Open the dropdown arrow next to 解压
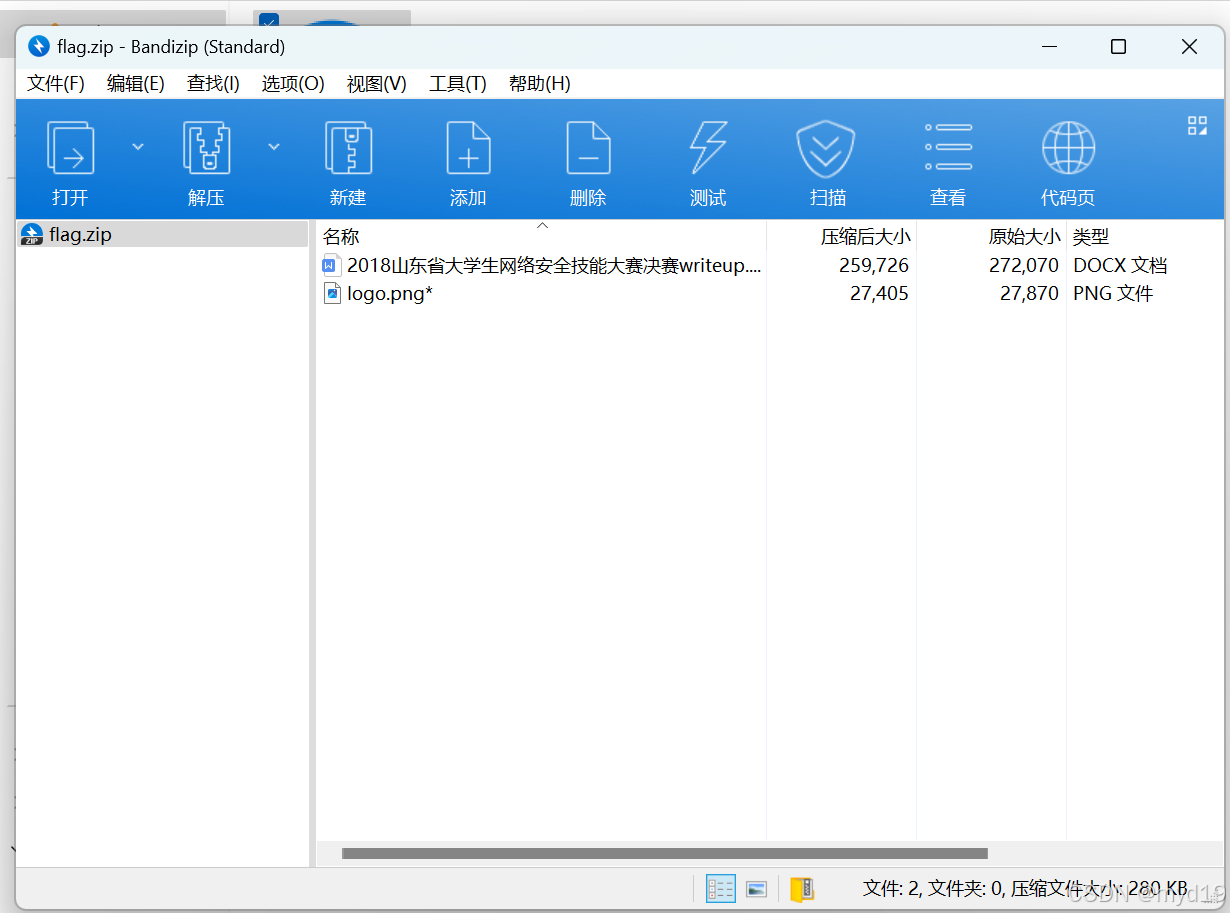1230x913 pixels. (x=273, y=147)
